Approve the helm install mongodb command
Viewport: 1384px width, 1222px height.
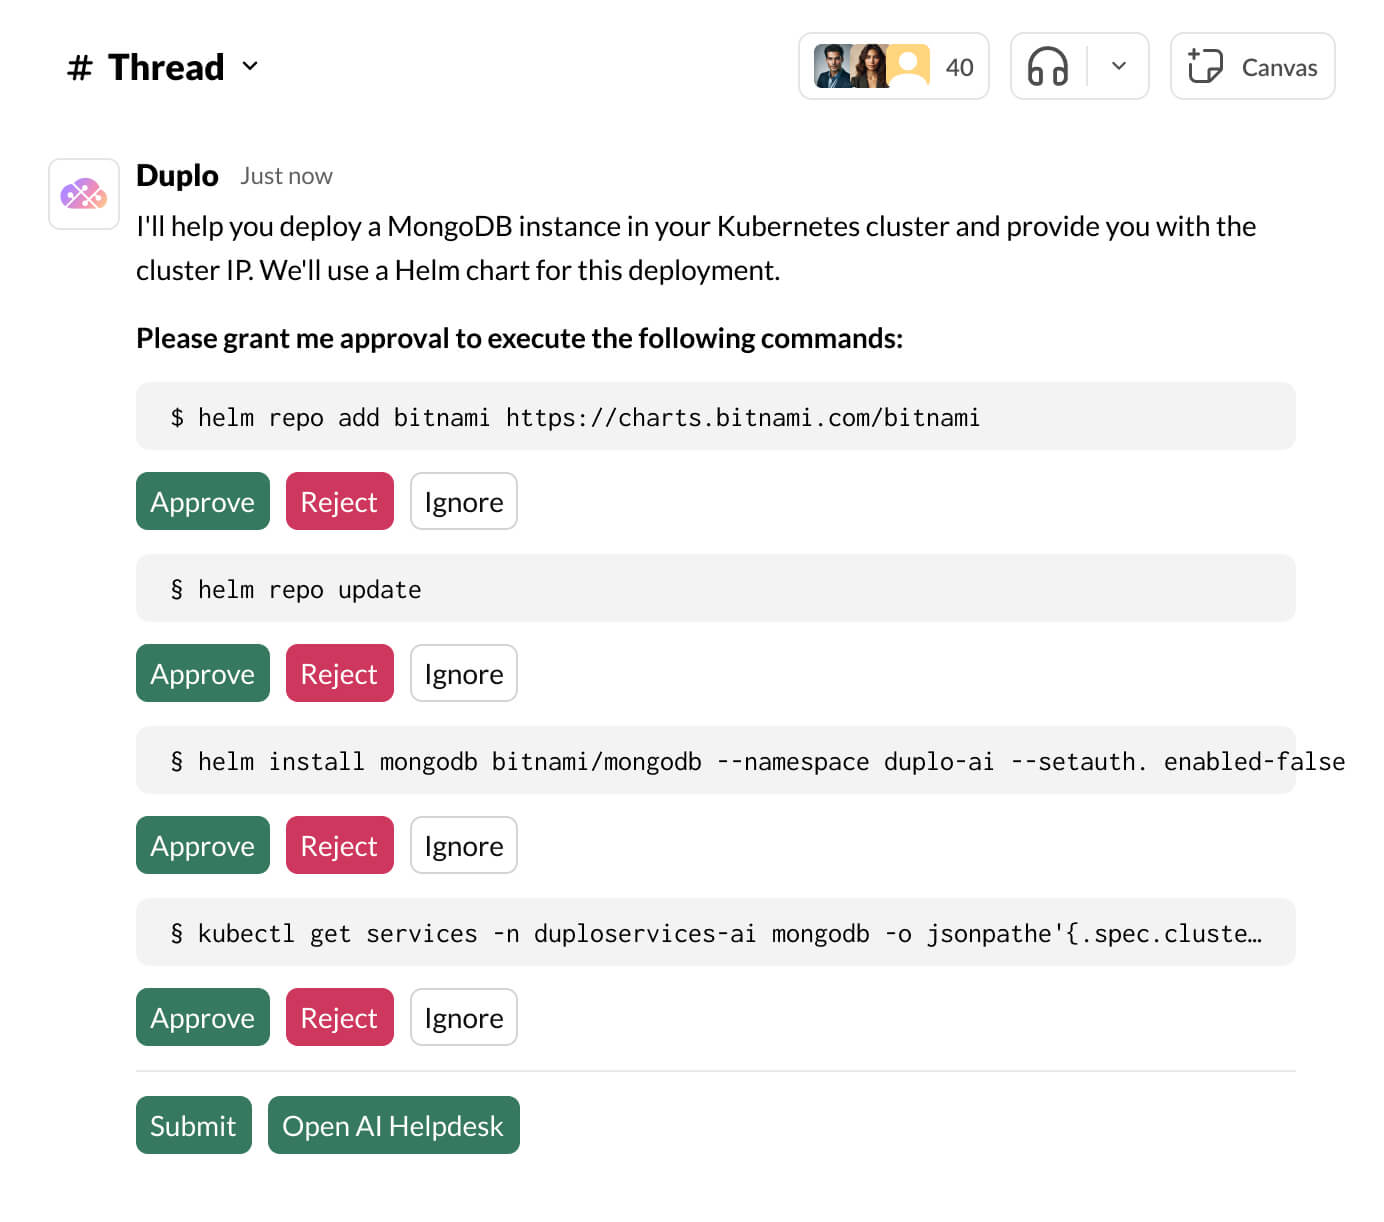click(202, 846)
